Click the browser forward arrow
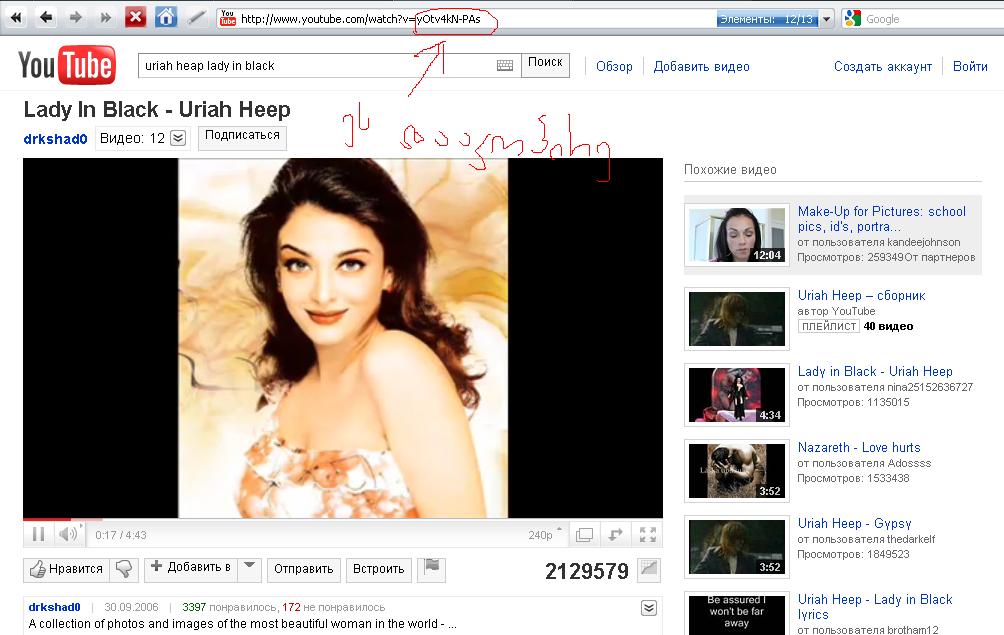The width and height of the screenshot is (1004, 635). 76,18
